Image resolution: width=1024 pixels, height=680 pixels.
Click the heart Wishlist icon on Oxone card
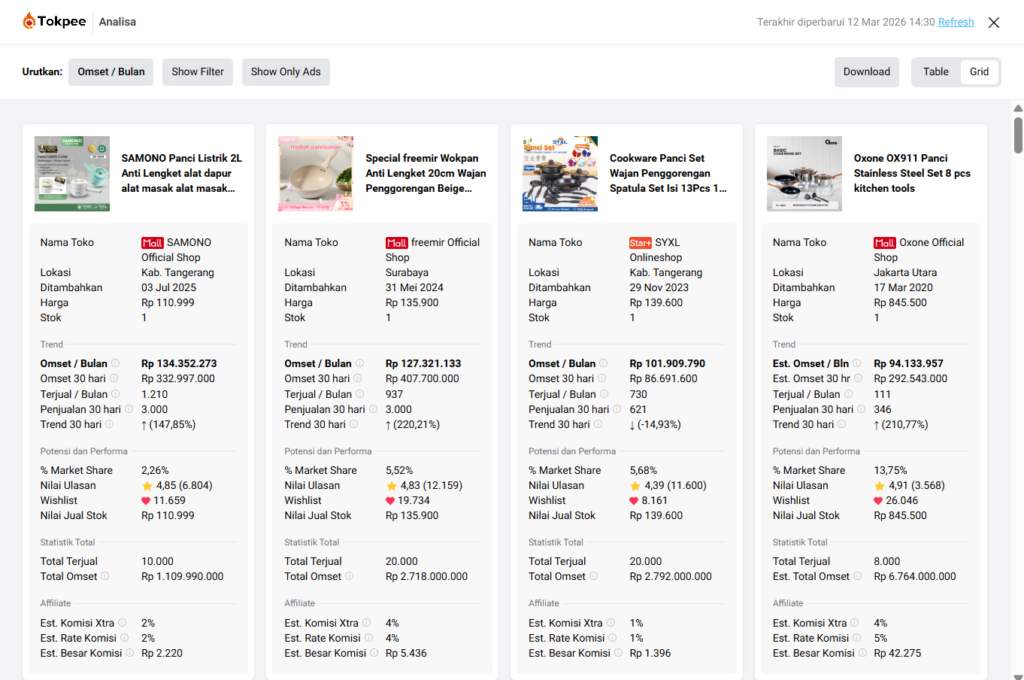pyautogui.click(x=879, y=501)
